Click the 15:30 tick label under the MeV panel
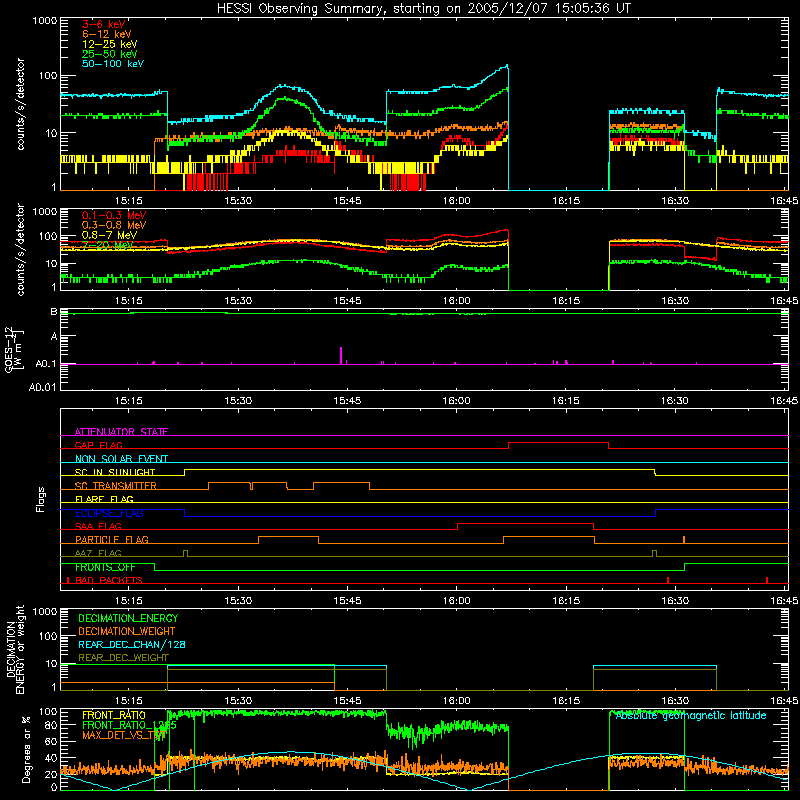The height and width of the screenshot is (800, 800). point(238,301)
